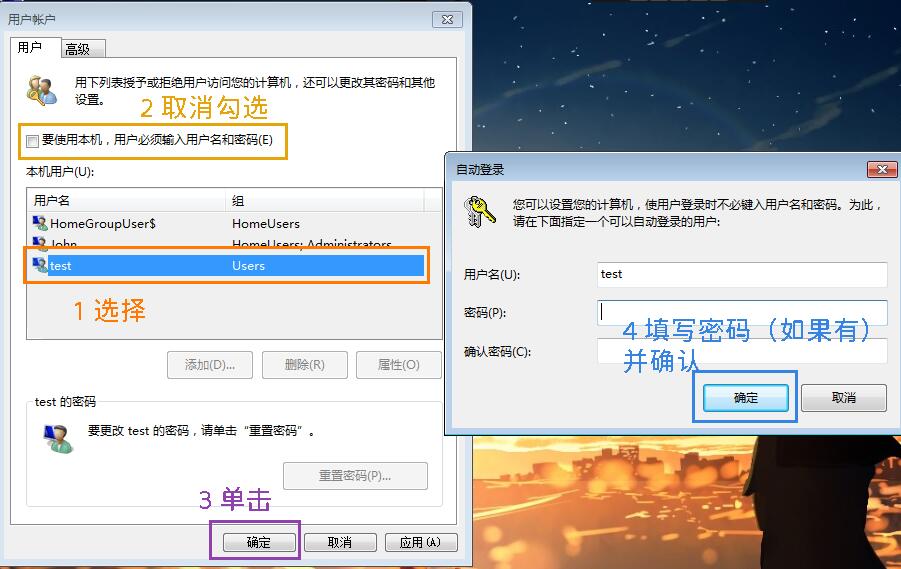Click the 属性(O) button
This screenshot has height=569, width=901.
click(399, 365)
